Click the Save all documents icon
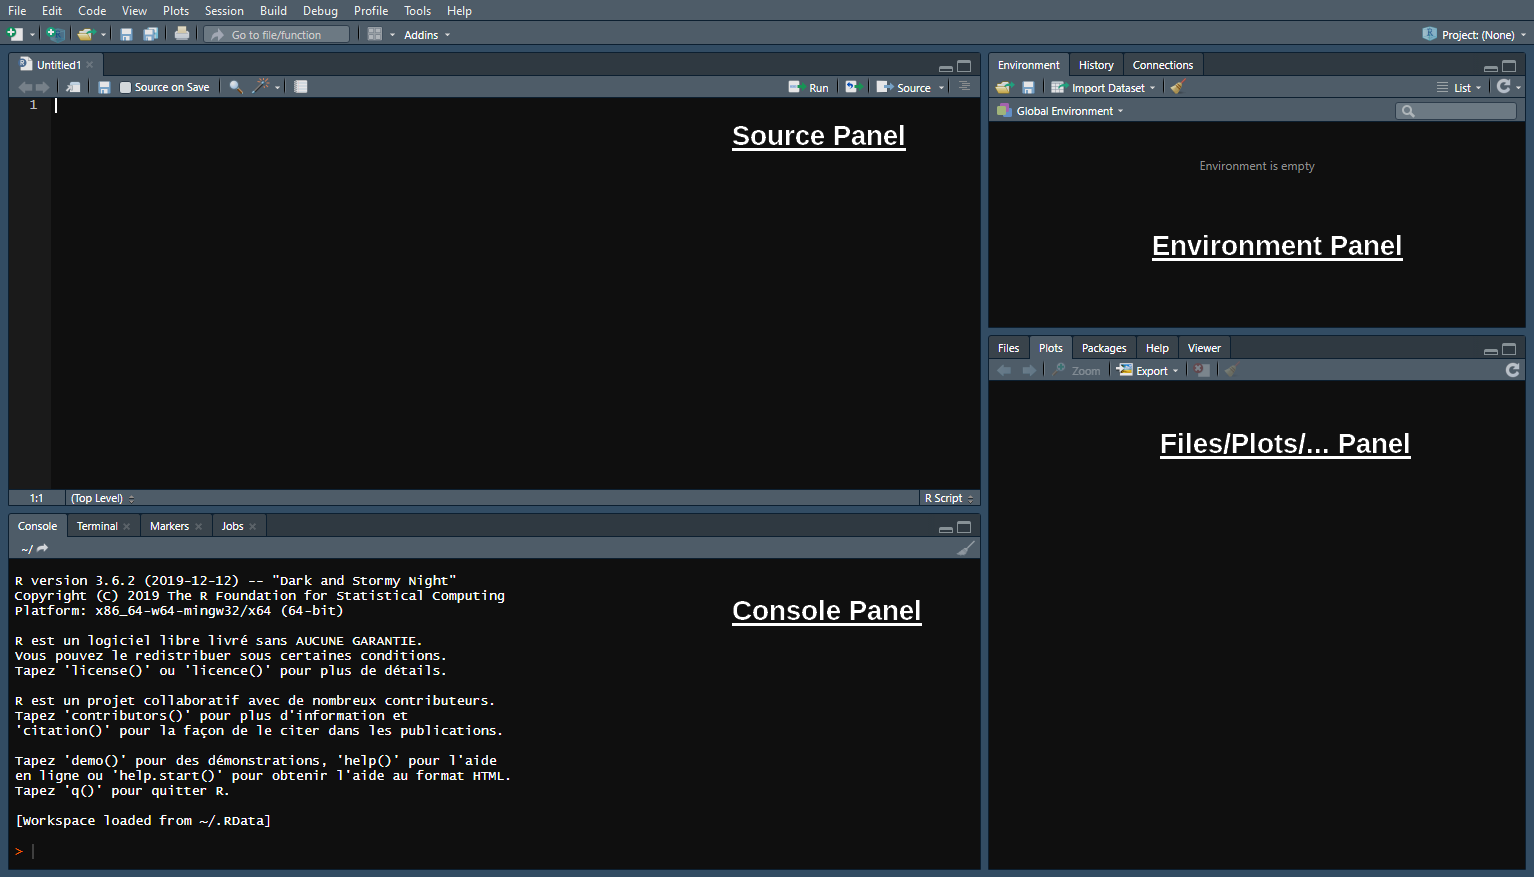Screen dimensions: 1534x877 click(150, 34)
